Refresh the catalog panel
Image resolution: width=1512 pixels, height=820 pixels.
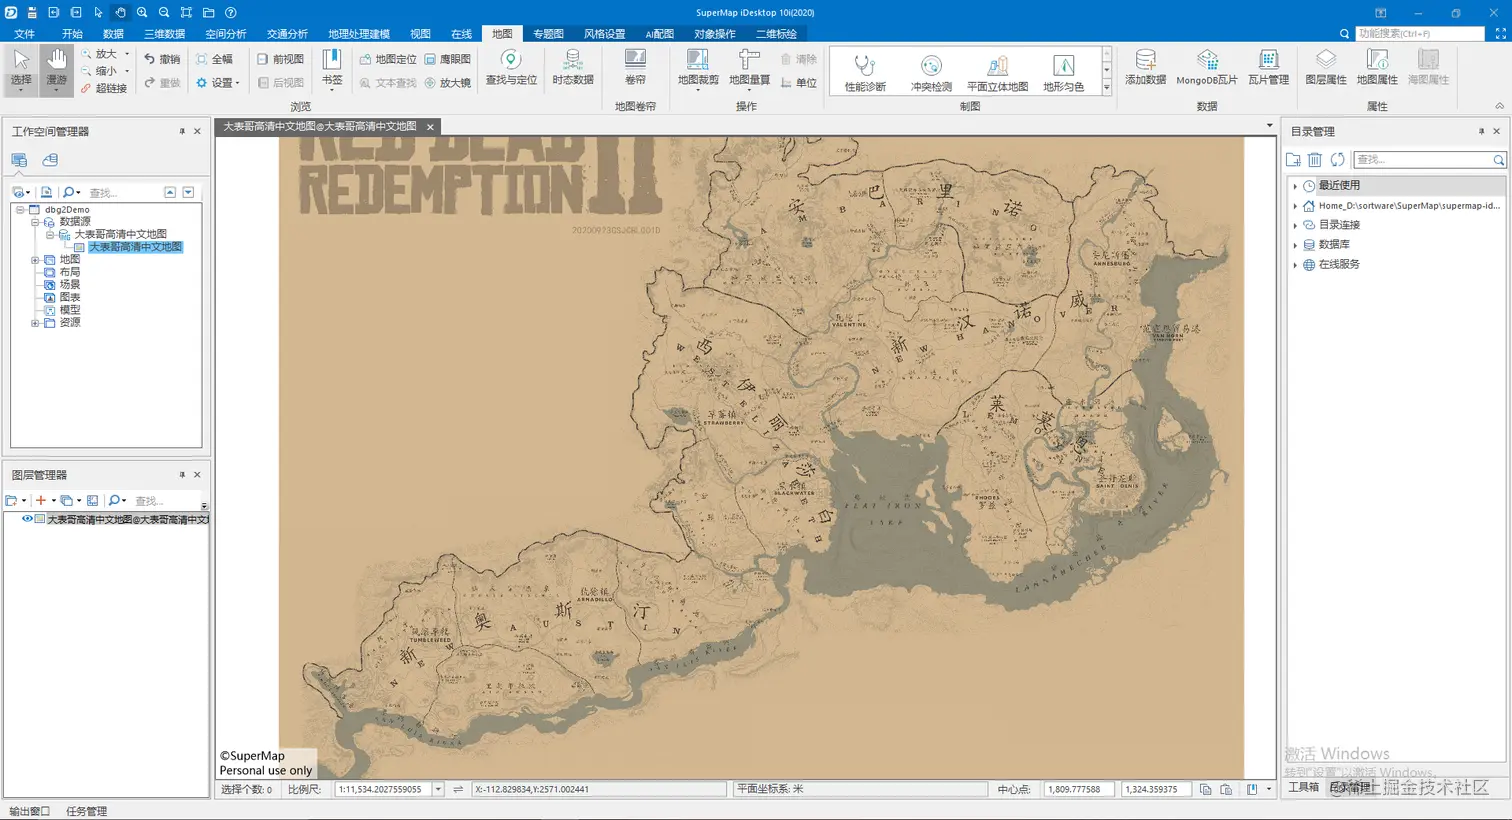(1337, 160)
